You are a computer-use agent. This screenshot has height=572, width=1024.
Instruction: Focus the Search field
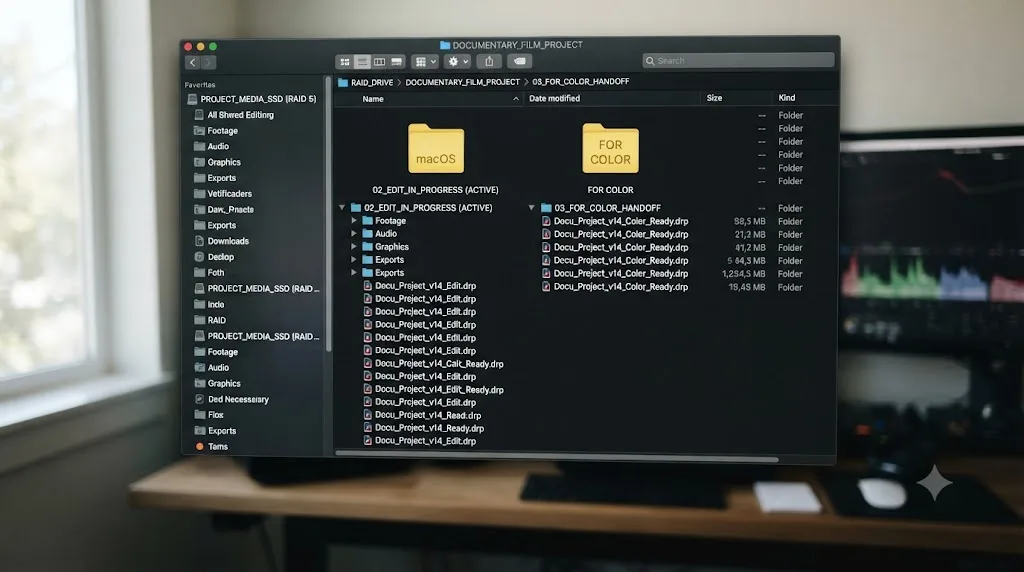pyautogui.click(x=739, y=61)
